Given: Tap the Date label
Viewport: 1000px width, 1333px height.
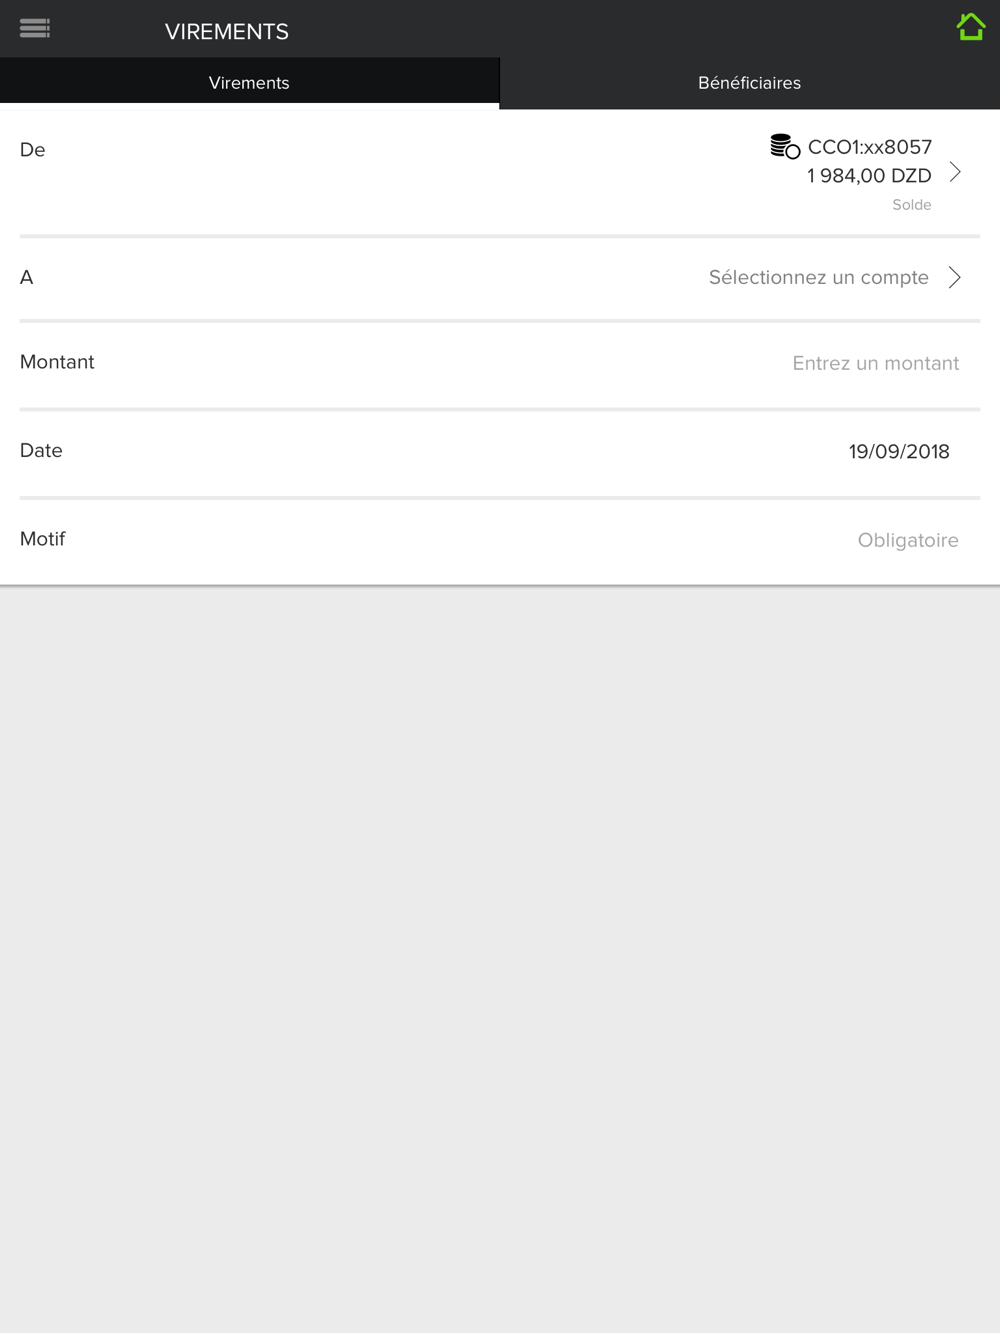Looking at the screenshot, I should [x=41, y=450].
